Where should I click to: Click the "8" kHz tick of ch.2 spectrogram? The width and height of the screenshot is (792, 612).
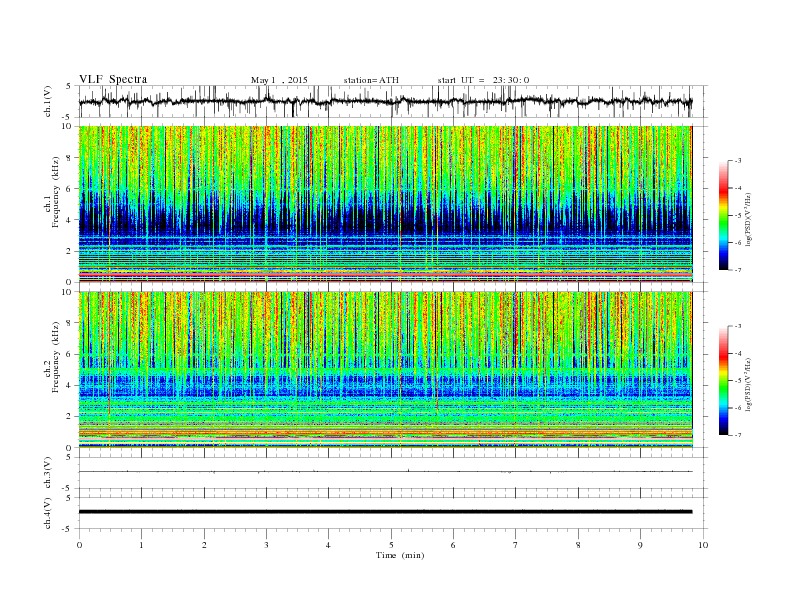point(70,323)
